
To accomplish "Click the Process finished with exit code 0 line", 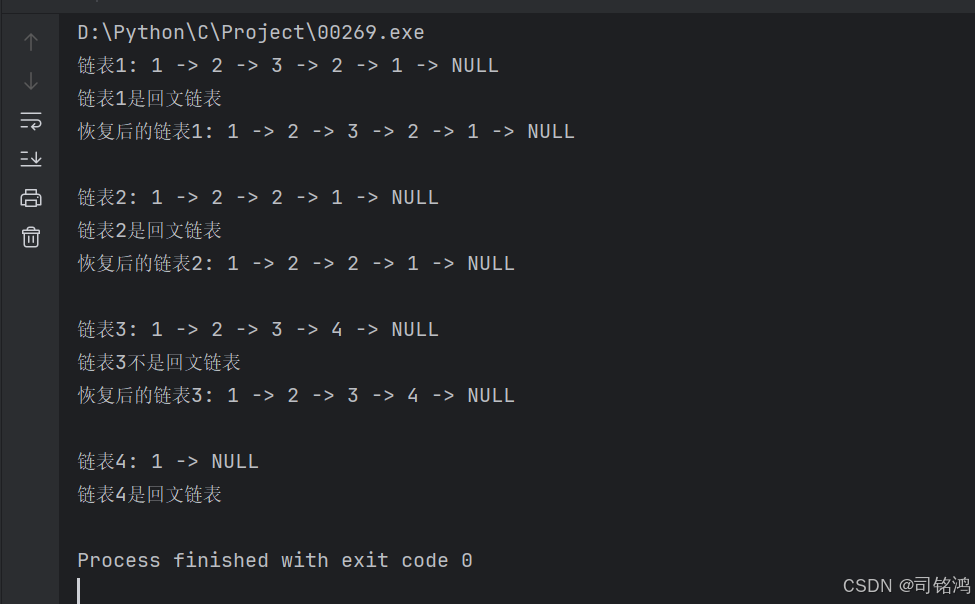I will pos(275,560).
